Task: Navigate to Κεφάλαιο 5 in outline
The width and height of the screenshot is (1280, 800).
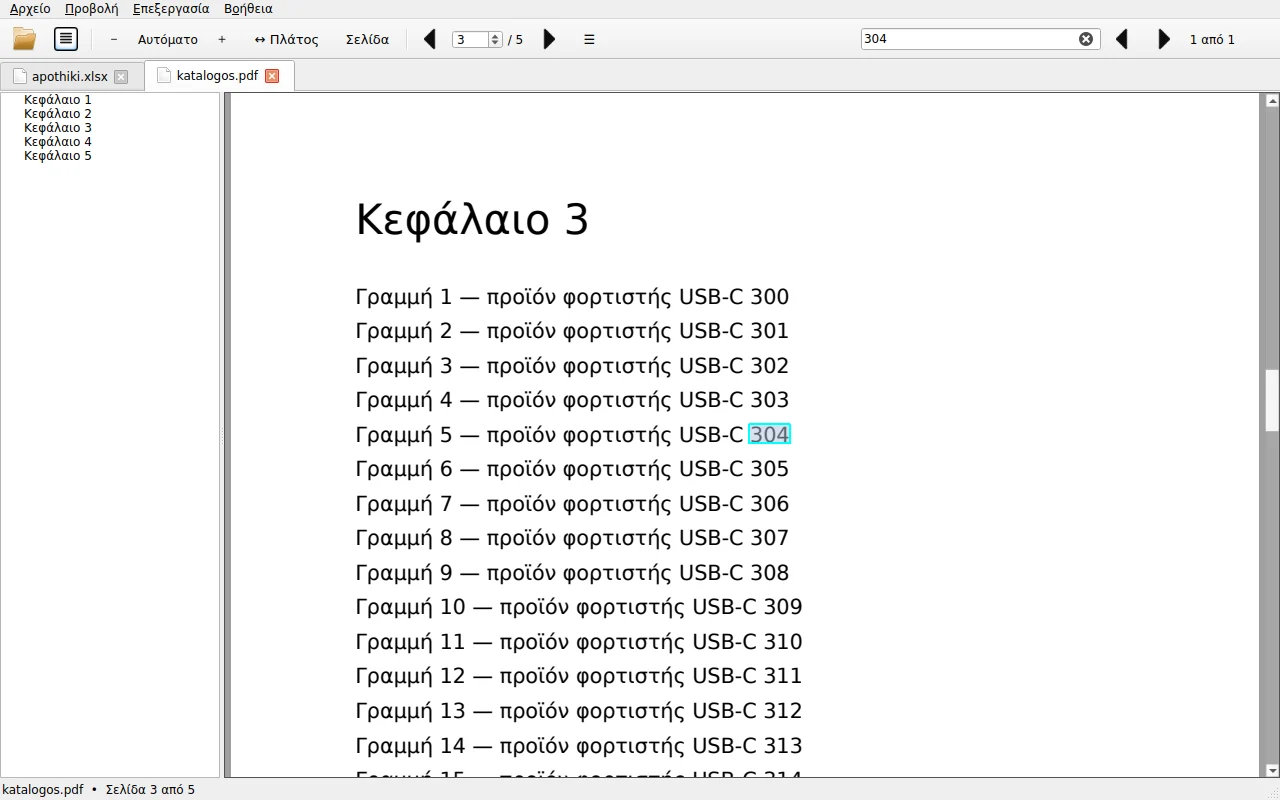Action: click(58, 156)
